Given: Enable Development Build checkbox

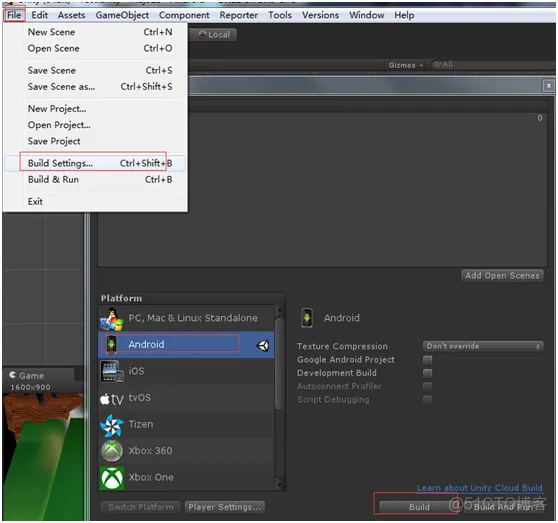Looking at the screenshot, I should pos(427,373).
